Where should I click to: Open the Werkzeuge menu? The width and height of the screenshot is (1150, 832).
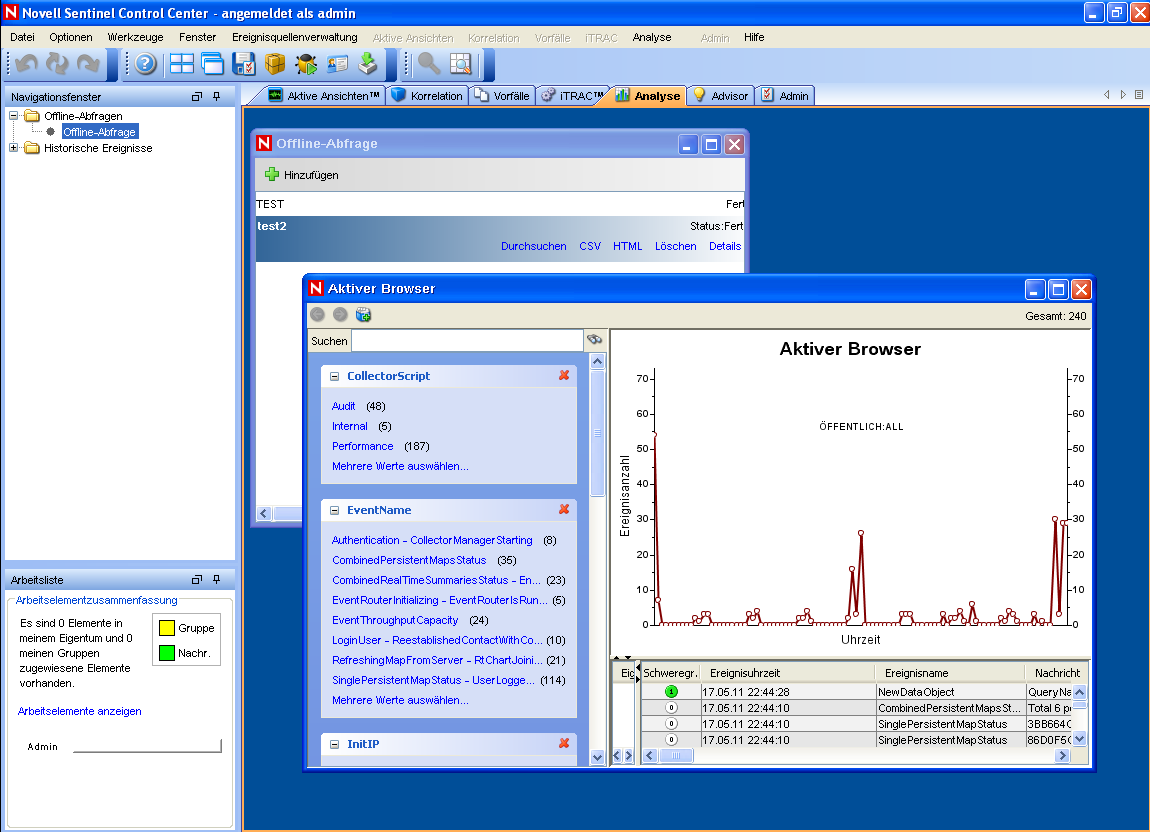tap(135, 37)
